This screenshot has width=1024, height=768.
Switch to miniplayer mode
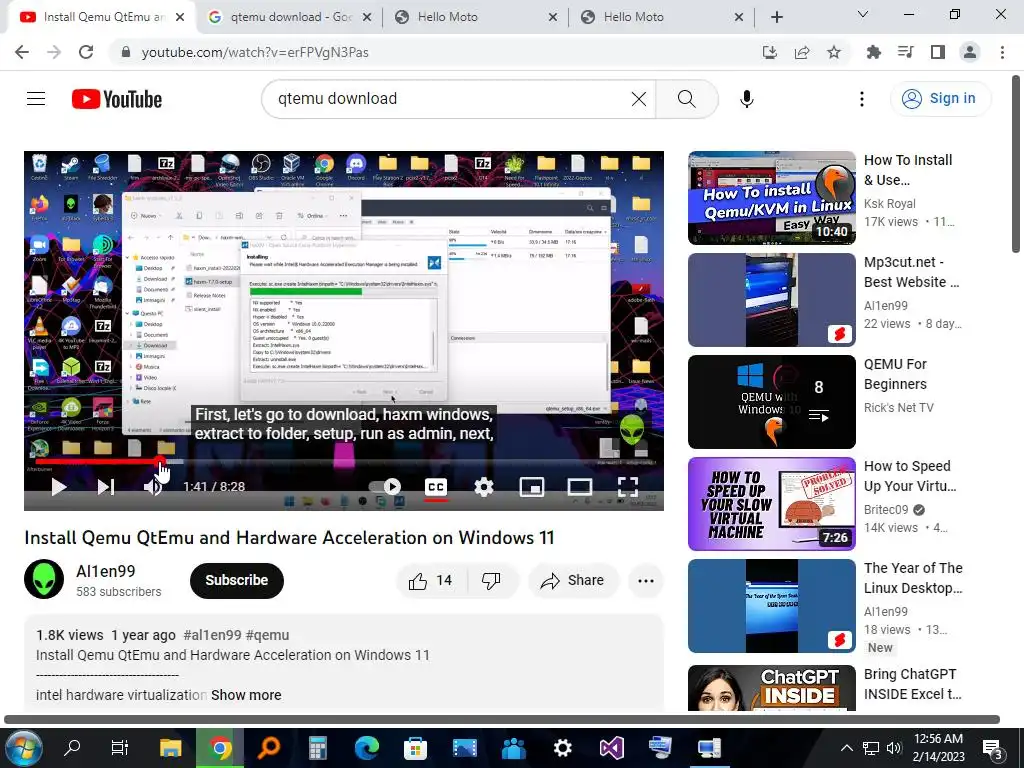pyautogui.click(x=532, y=487)
